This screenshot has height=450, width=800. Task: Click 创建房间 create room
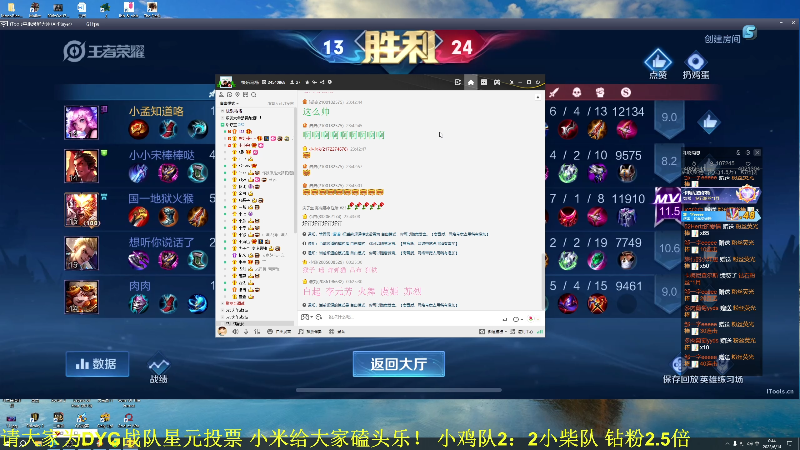coord(722,39)
